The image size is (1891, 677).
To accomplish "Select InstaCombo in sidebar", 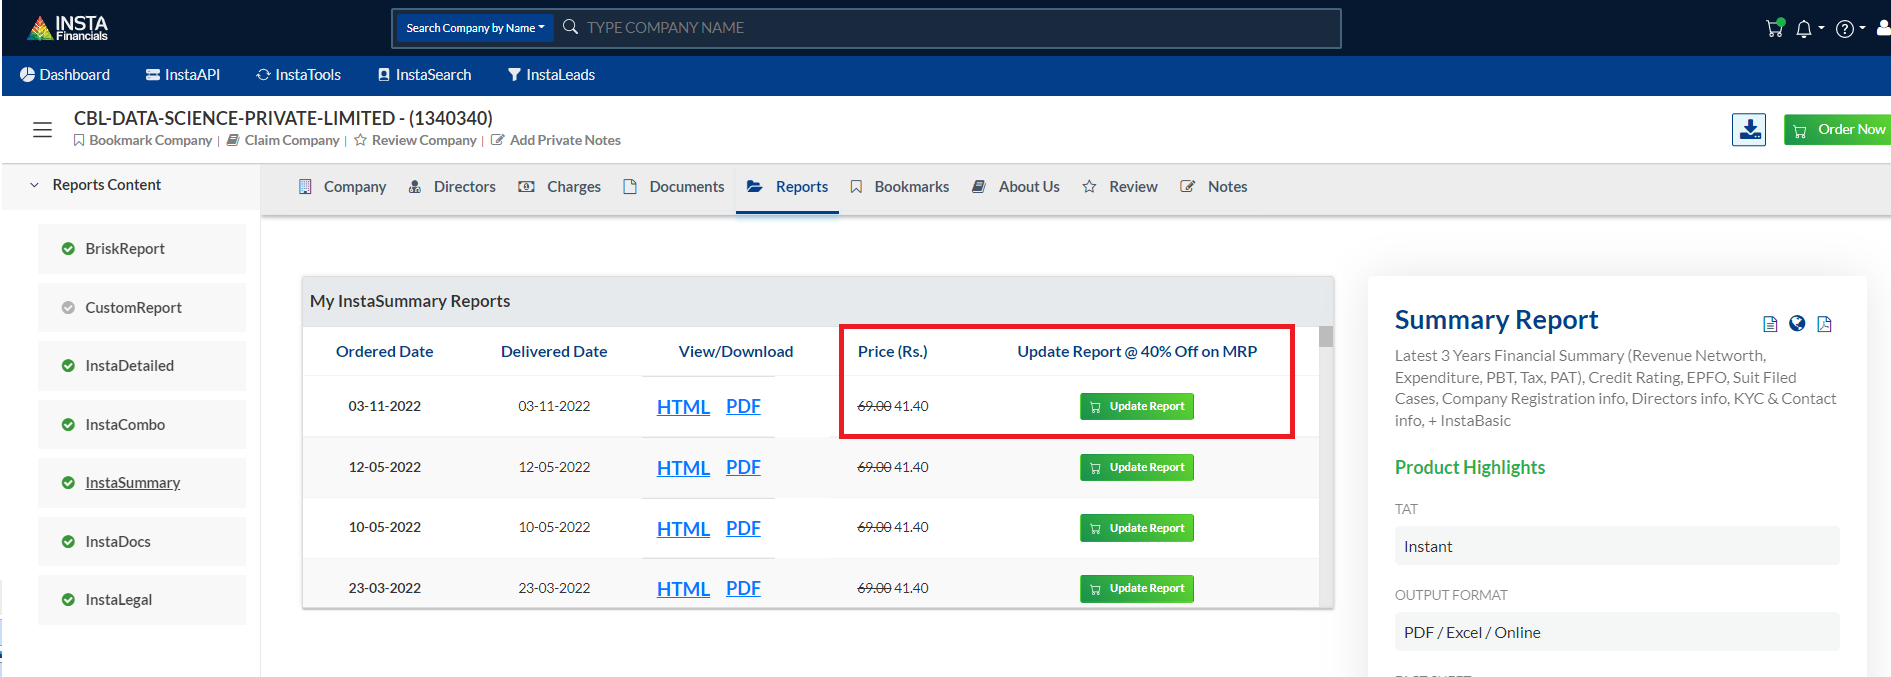I will 142,425.
